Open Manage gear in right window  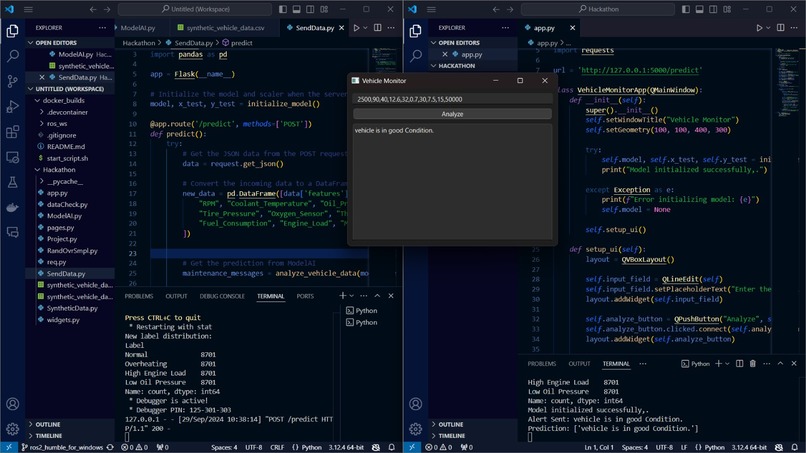pos(416,428)
